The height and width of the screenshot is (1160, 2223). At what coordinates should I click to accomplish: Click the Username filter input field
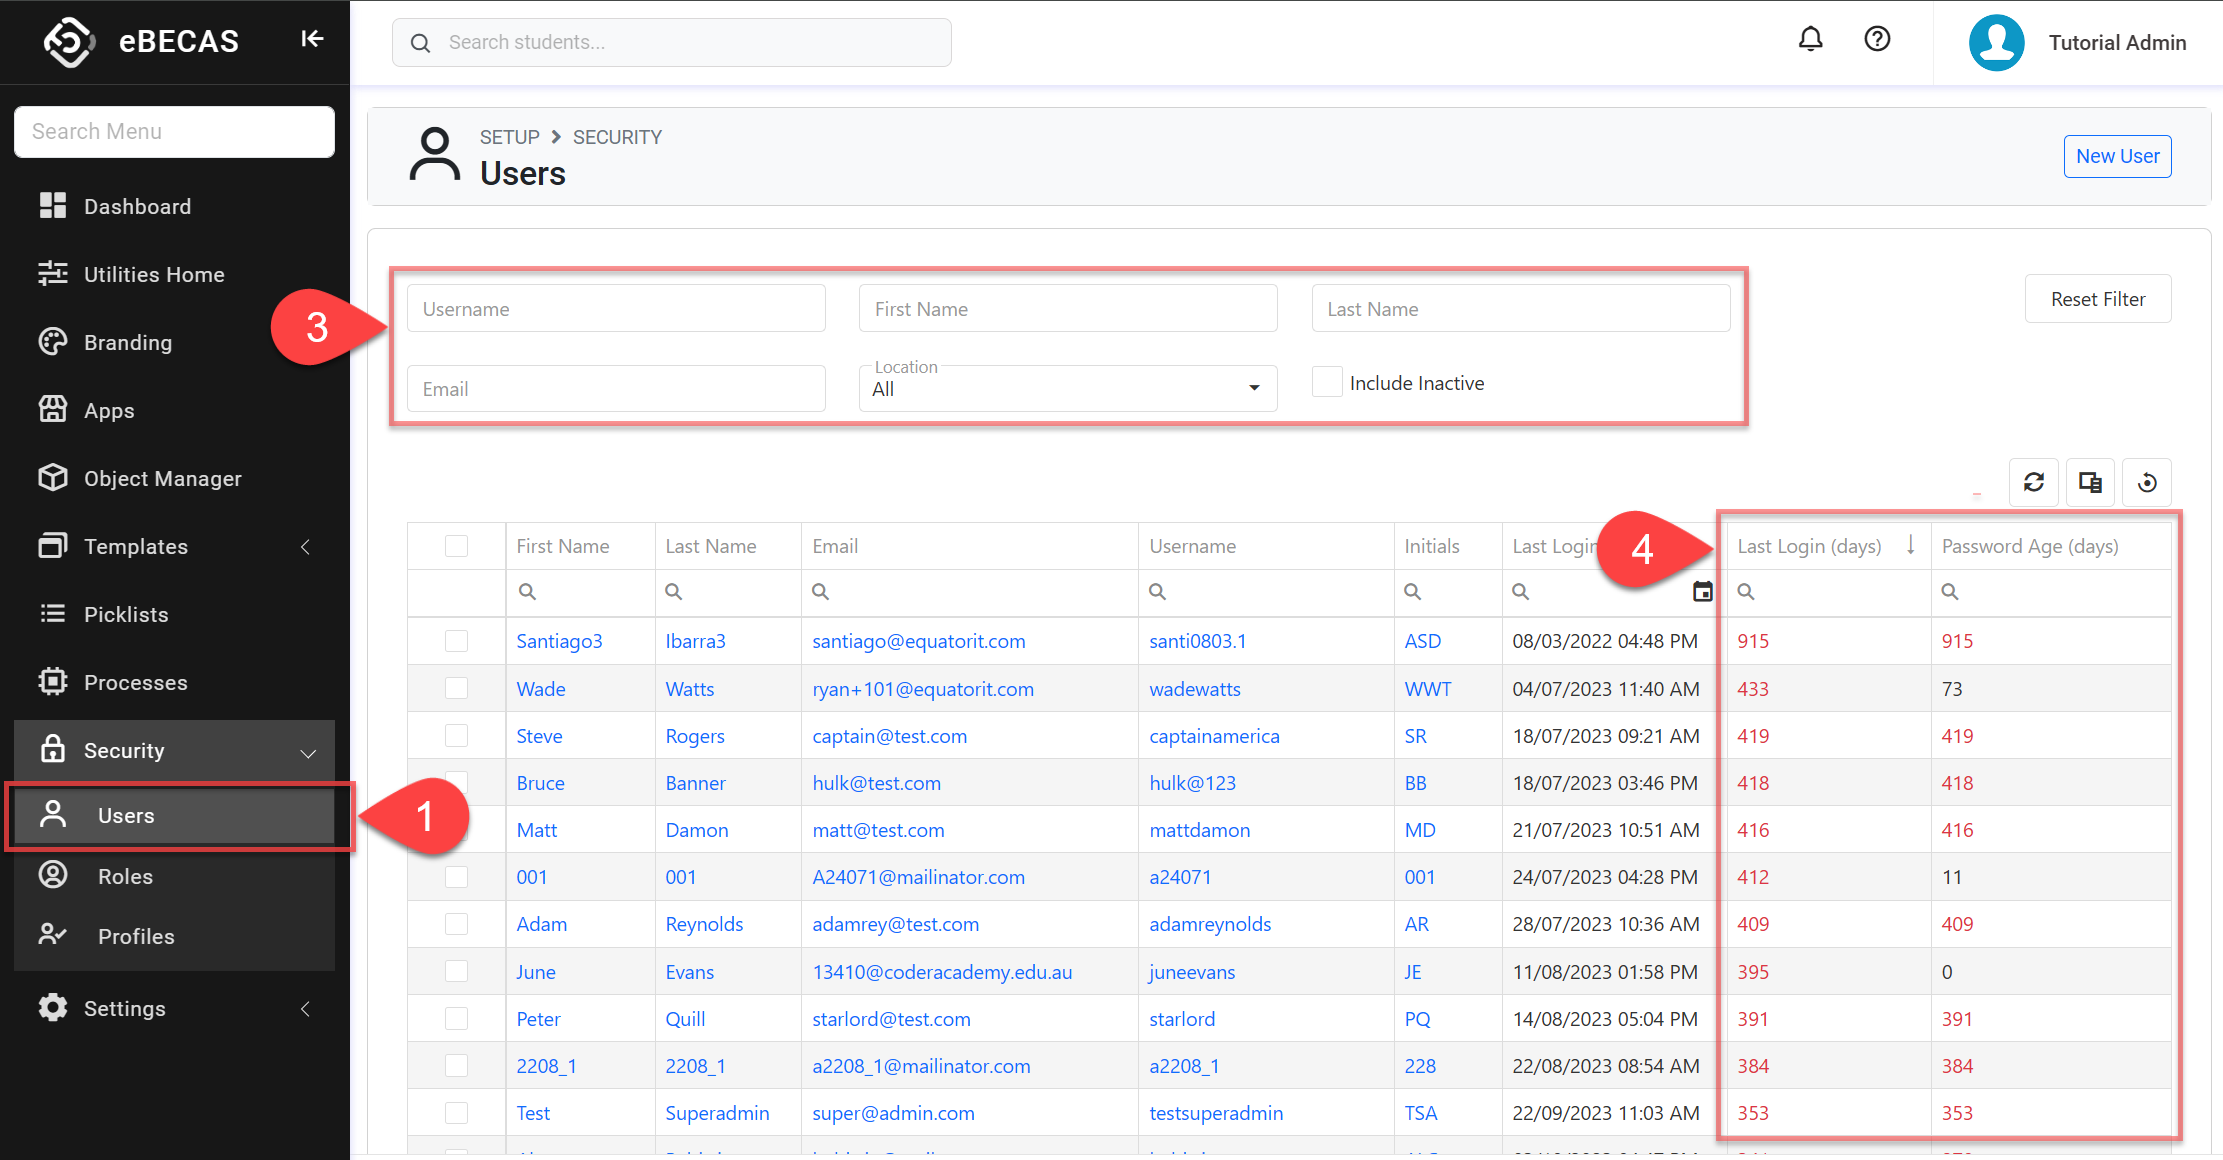coord(616,309)
